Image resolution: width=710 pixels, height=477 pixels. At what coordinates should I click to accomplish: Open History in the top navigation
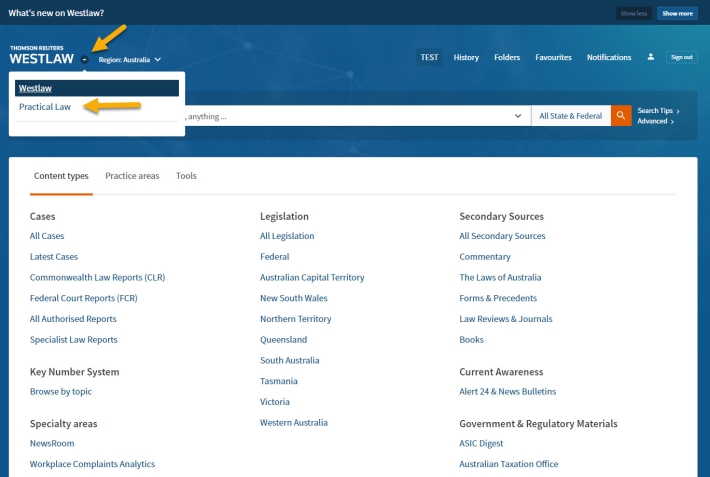[466, 58]
